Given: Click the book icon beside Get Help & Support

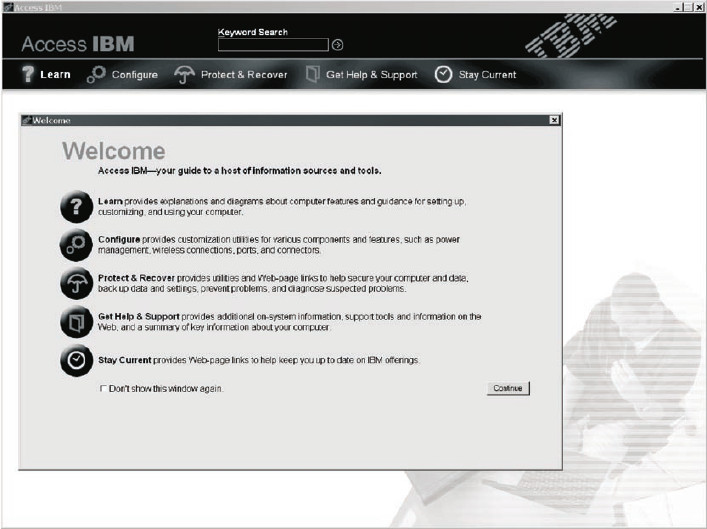Looking at the screenshot, I should point(312,74).
